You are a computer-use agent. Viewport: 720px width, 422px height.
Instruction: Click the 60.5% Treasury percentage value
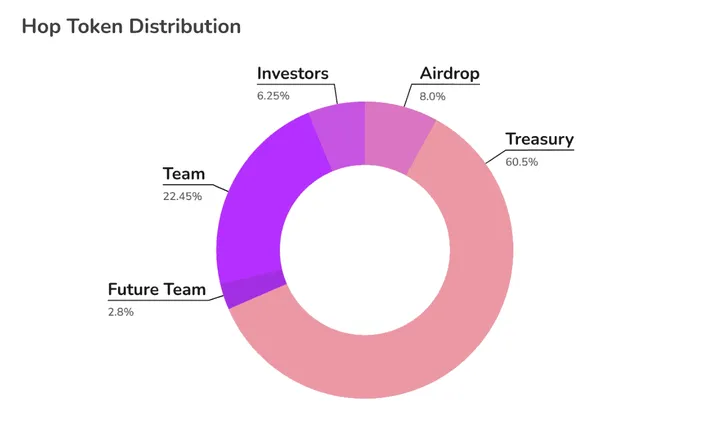click(x=521, y=162)
